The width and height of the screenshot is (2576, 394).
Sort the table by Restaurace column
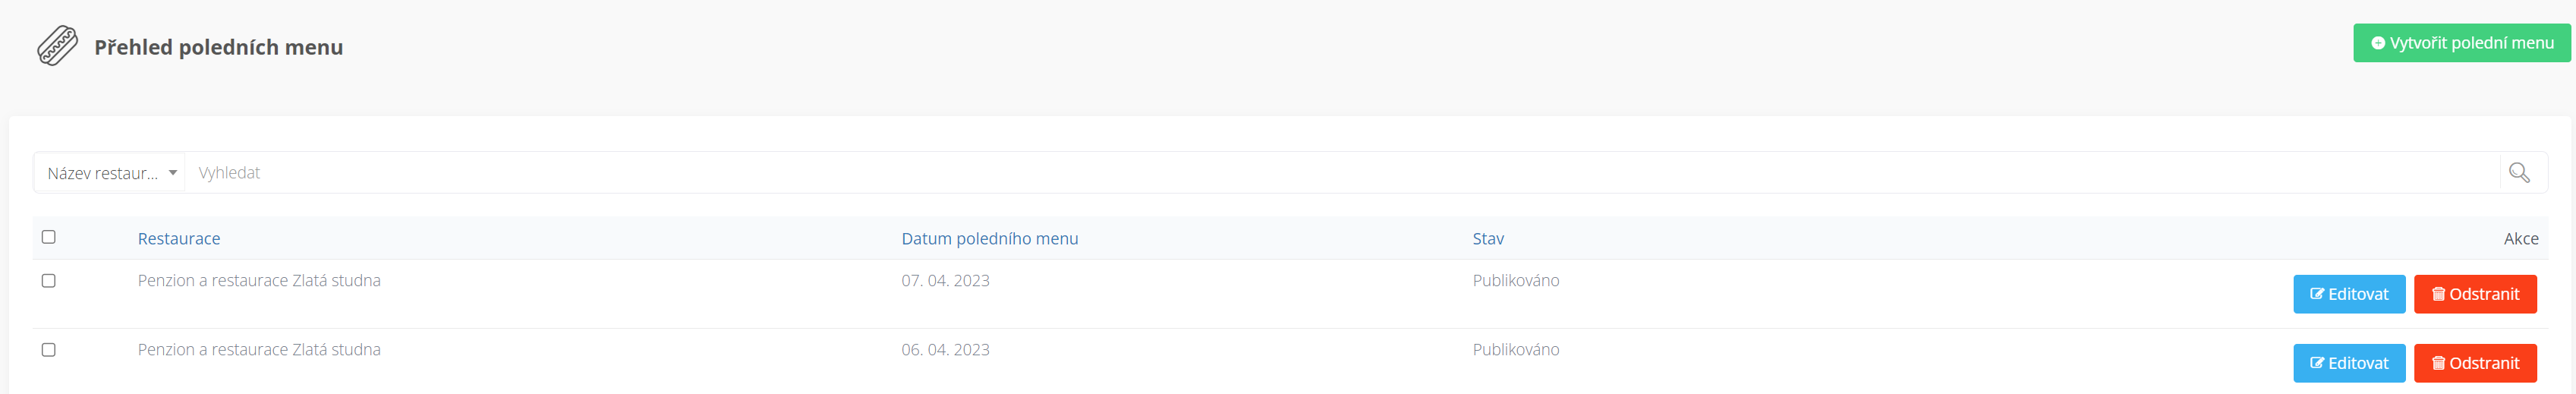tap(179, 239)
